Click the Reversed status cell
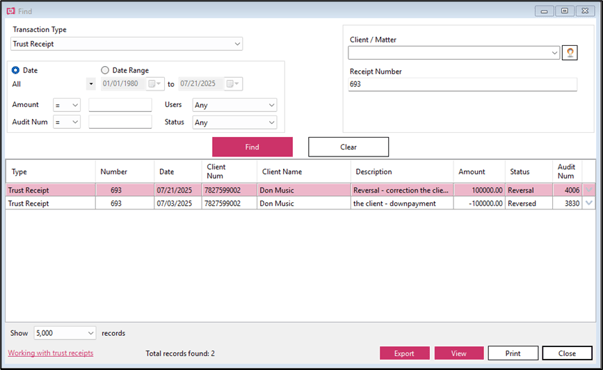 point(529,203)
